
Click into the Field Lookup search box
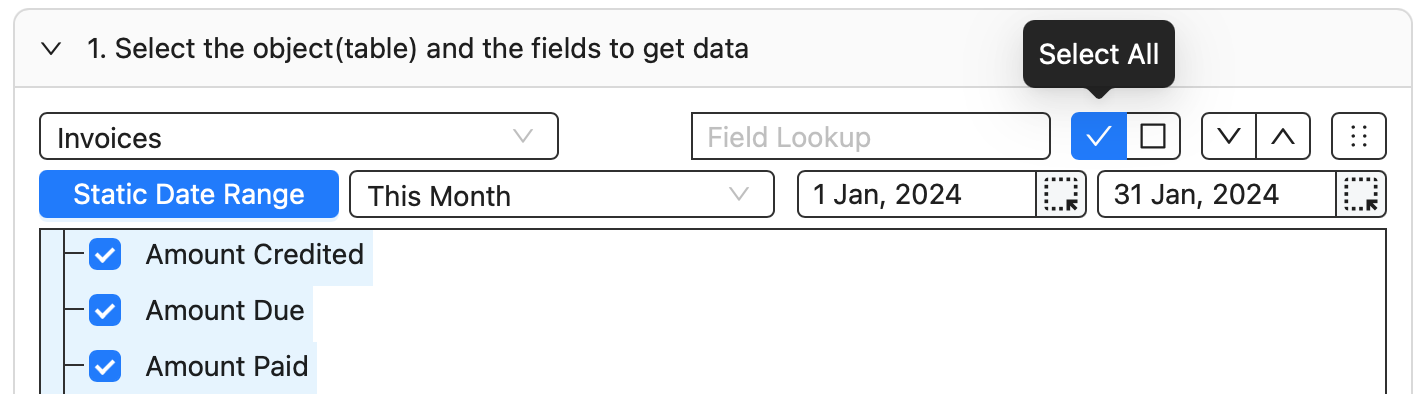coord(871,136)
